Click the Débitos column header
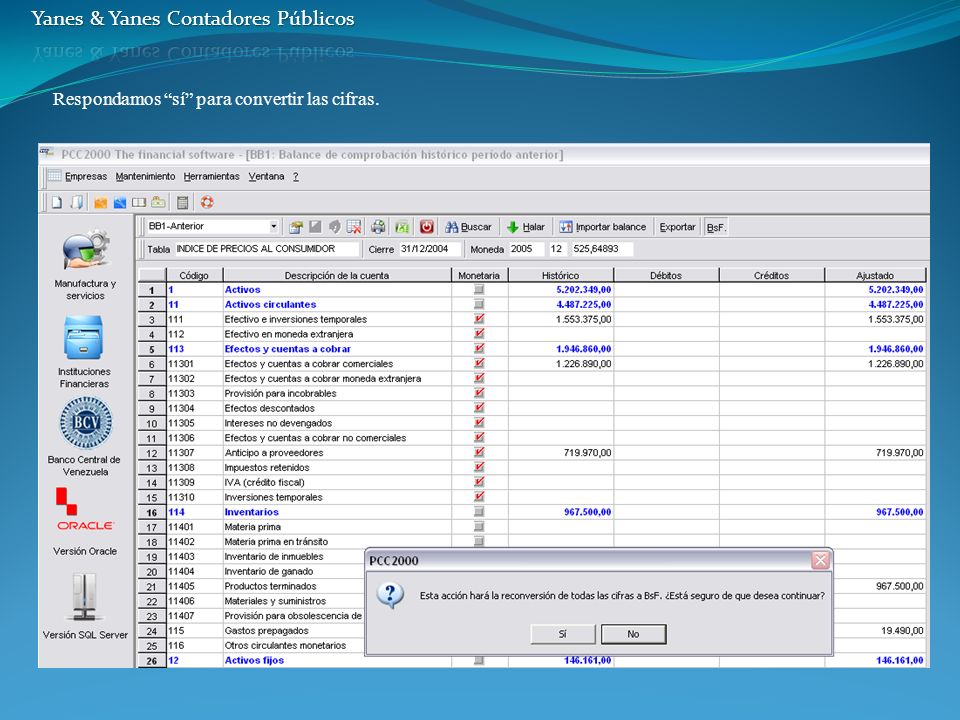The height and width of the screenshot is (720, 960). (x=666, y=276)
